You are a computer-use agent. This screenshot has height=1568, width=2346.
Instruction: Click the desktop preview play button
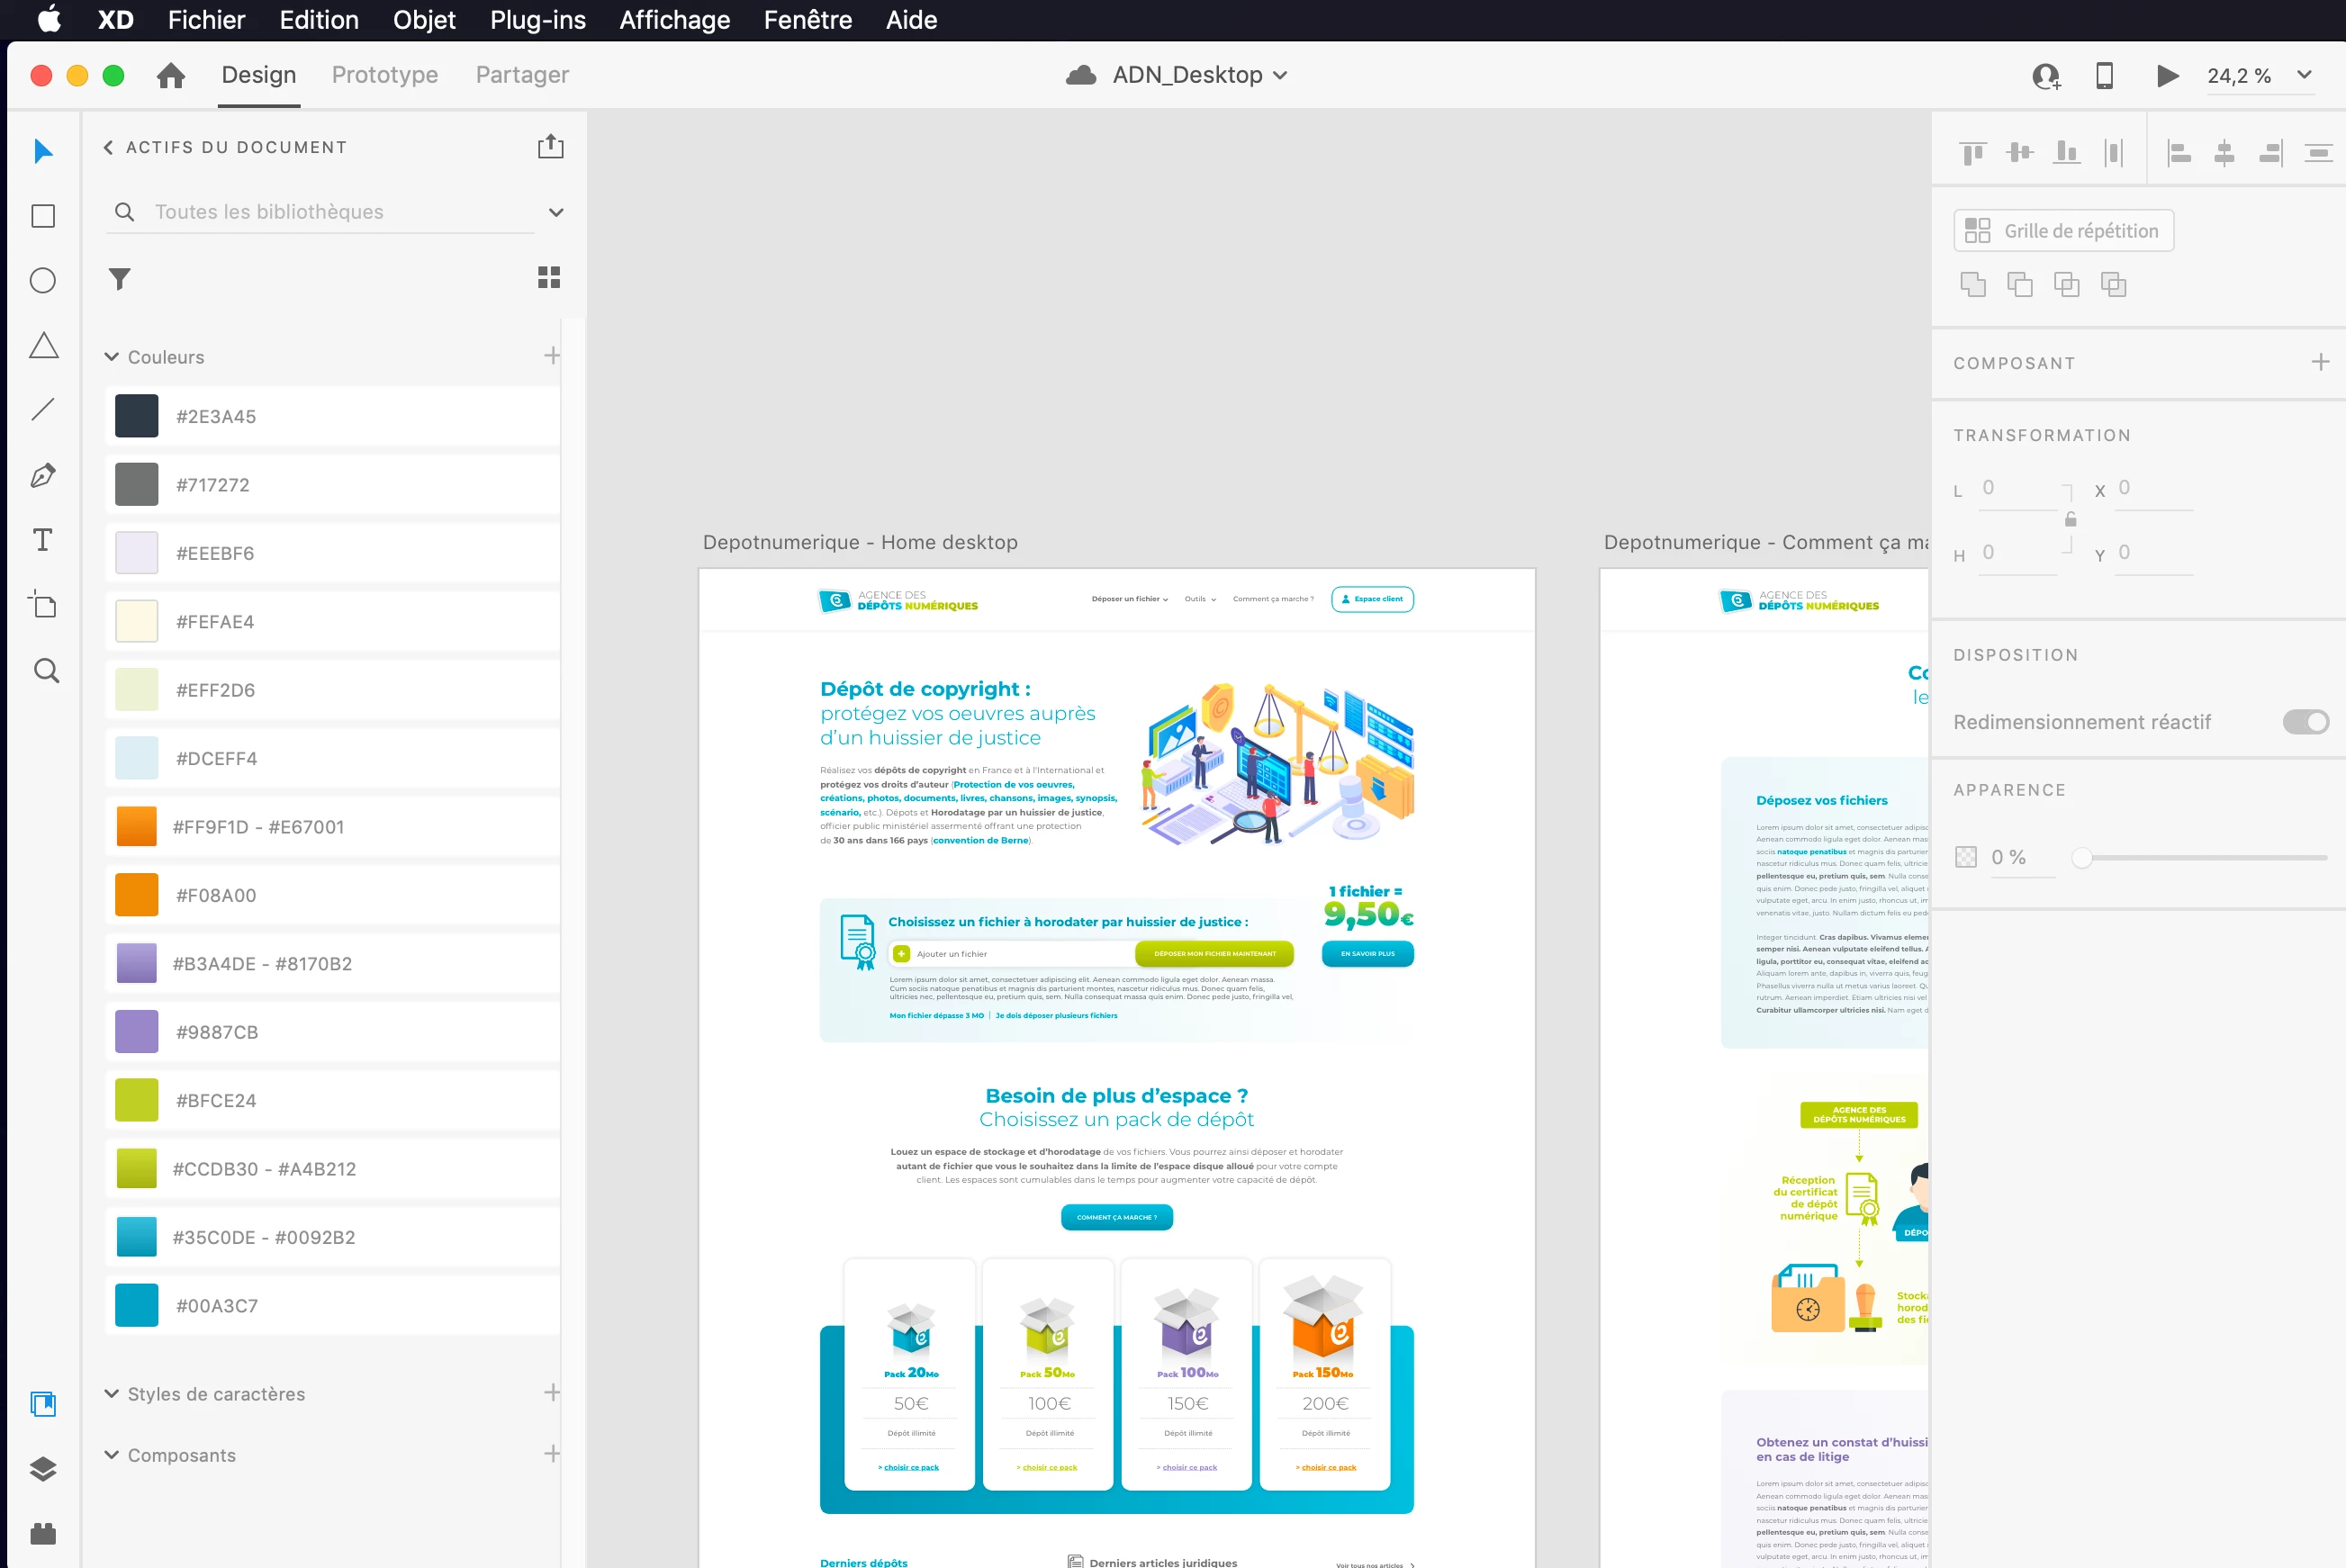click(x=2167, y=76)
